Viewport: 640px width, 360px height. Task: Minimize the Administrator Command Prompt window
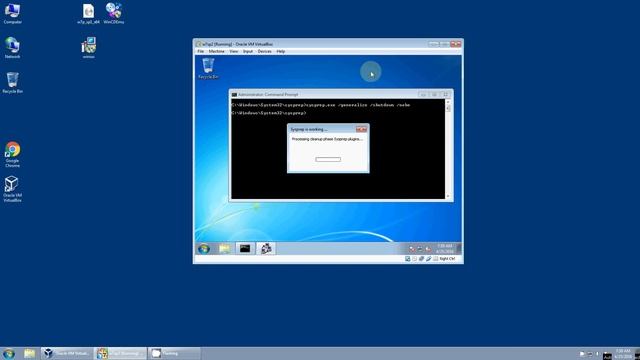[423, 95]
